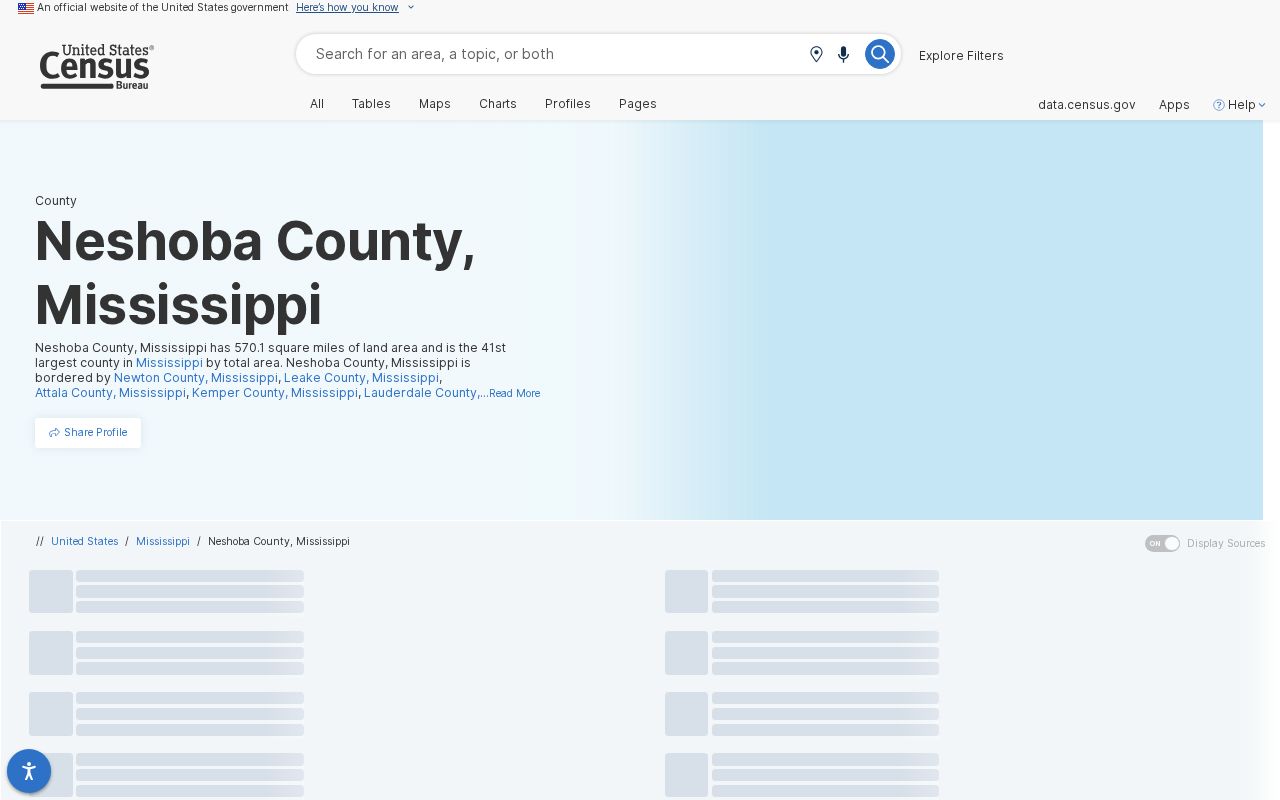Expand description with Read More

coord(514,394)
